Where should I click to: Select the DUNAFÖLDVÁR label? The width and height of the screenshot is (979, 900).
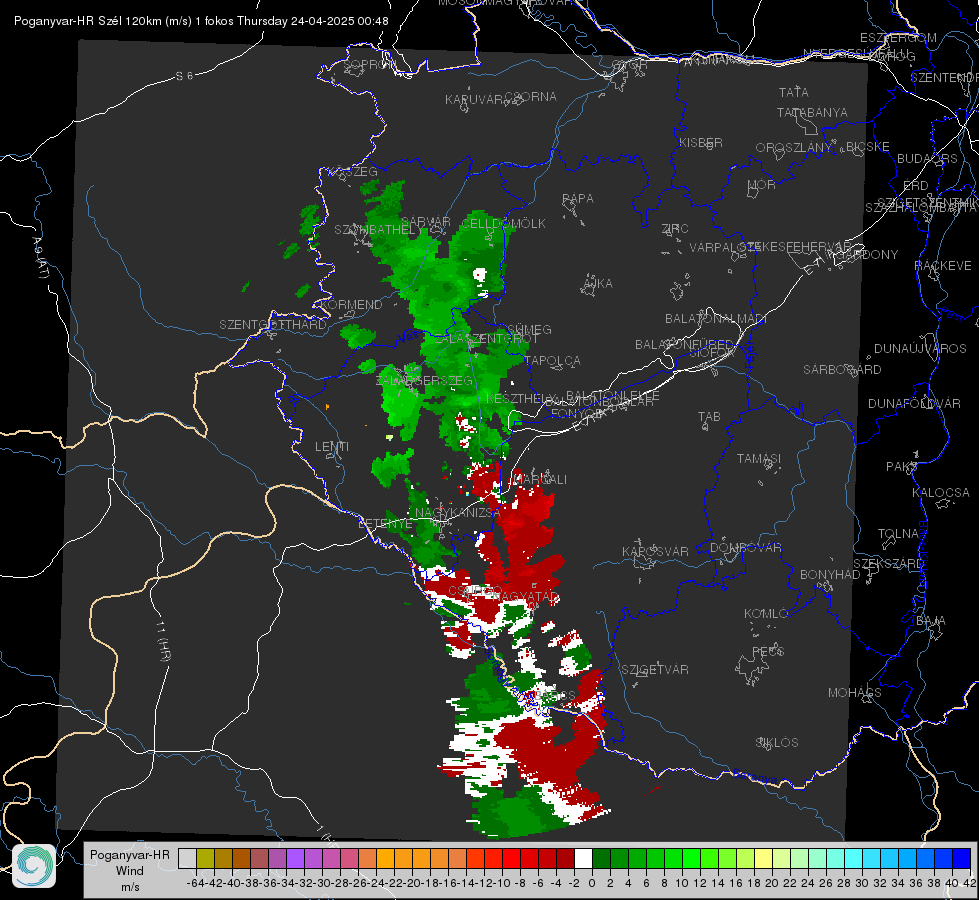coord(913,404)
